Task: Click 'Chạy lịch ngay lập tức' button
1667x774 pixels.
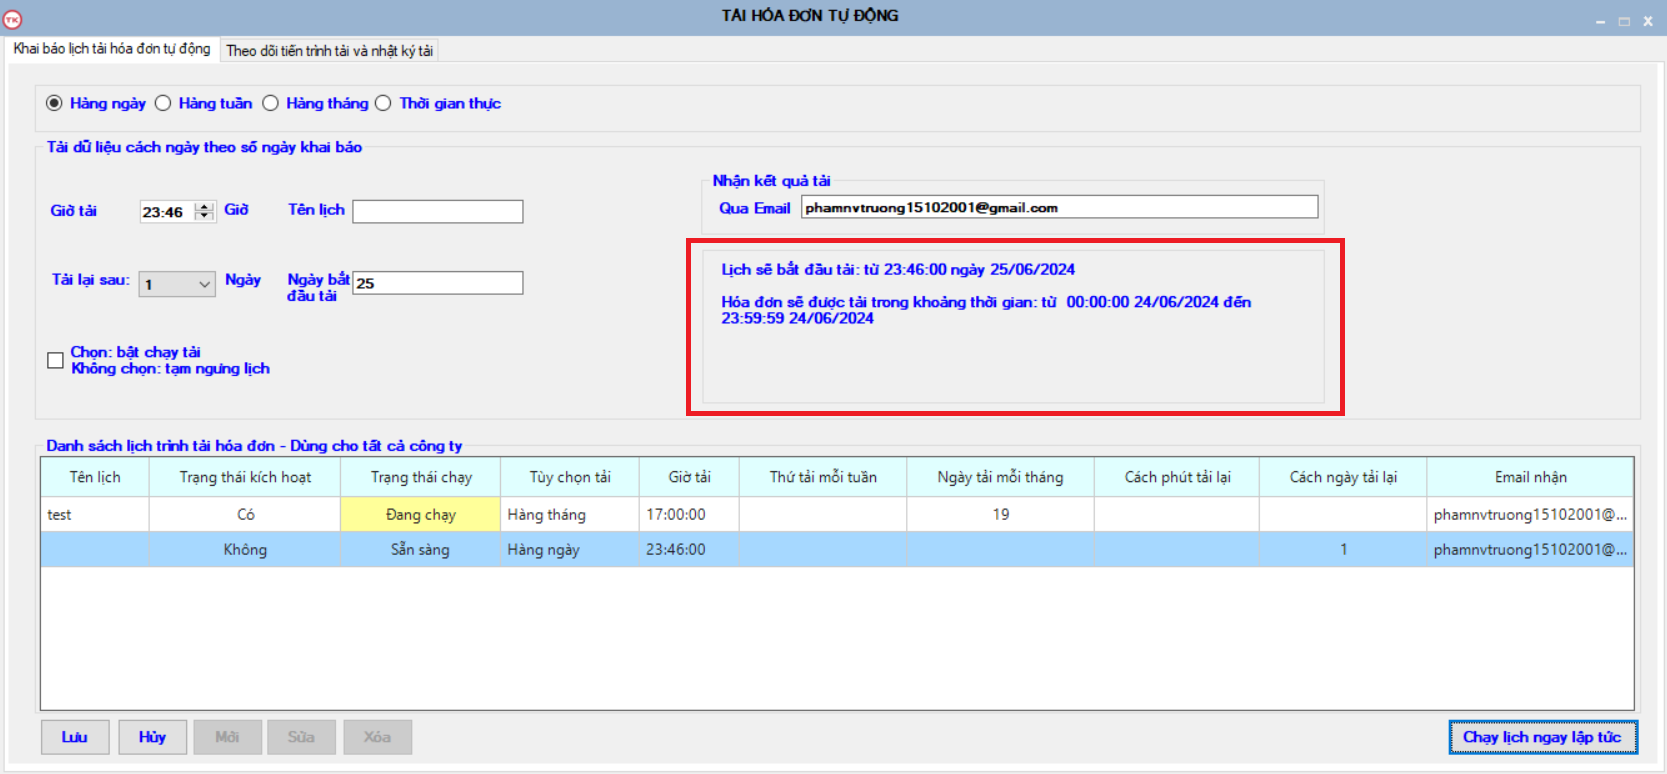Action: (x=1541, y=737)
